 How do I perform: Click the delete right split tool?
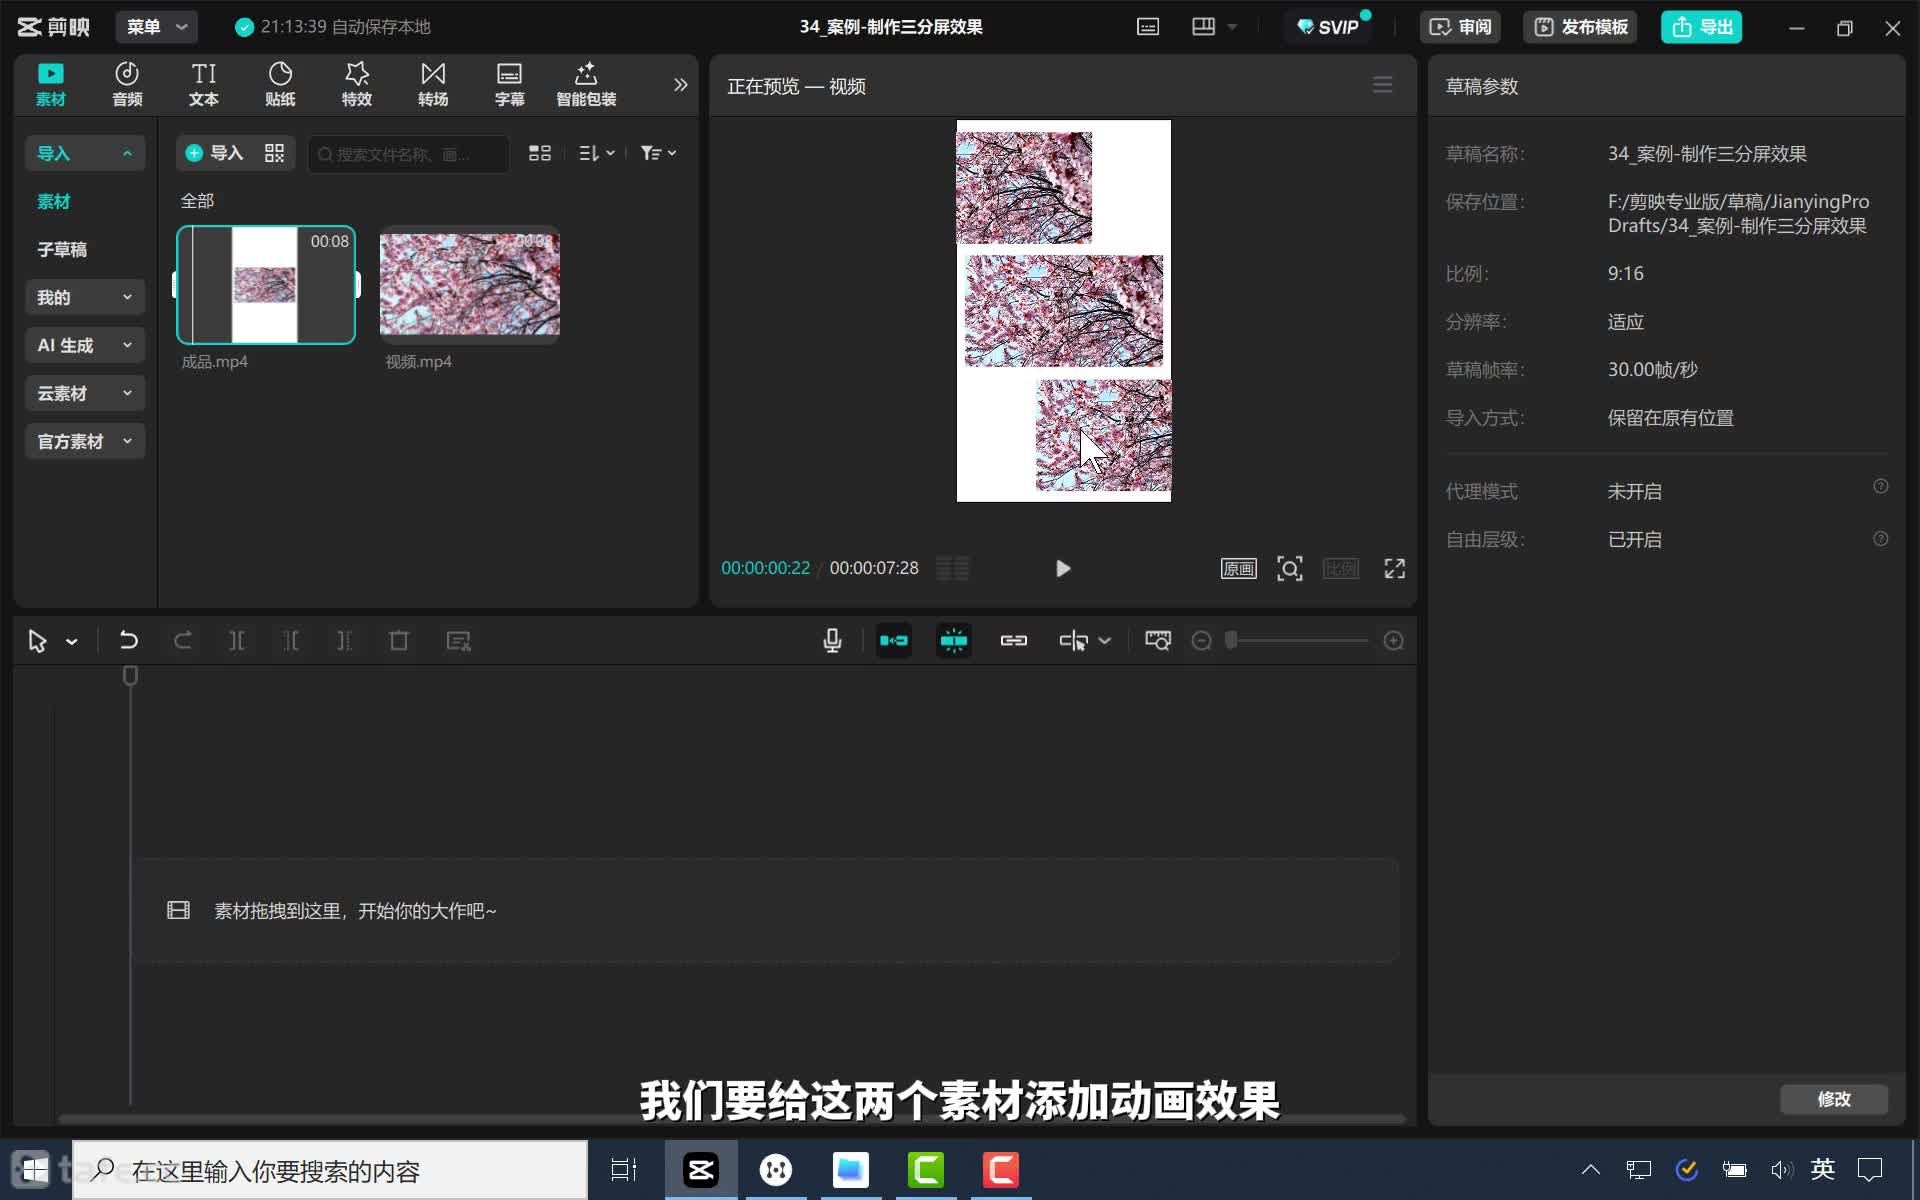pos(344,641)
